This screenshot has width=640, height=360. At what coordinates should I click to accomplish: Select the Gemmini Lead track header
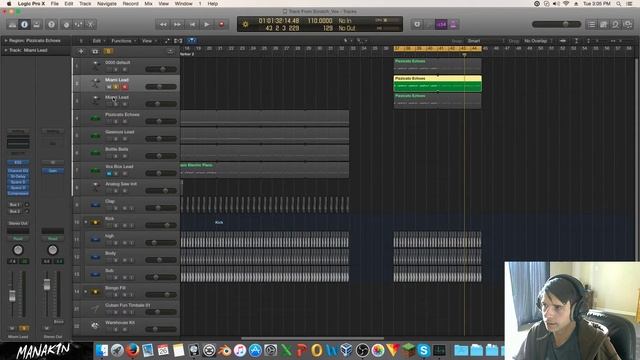(126, 136)
